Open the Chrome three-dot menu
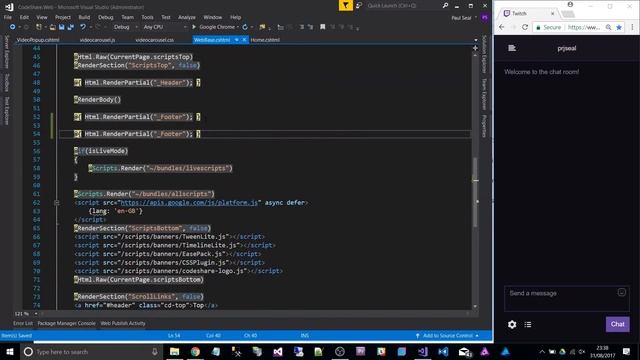The width and height of the screenshot is (640, 360). (x=632, y=27)
